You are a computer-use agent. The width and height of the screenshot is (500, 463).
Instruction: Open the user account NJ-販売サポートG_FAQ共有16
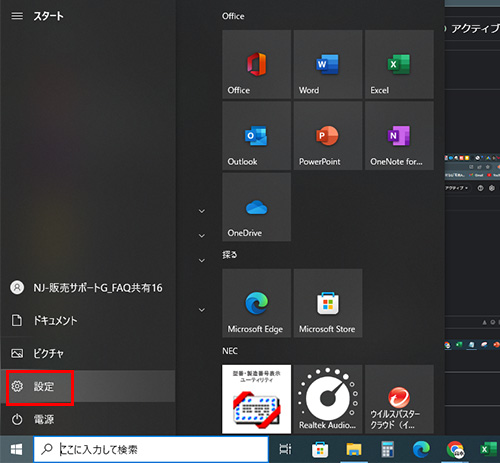(x=88, y=287)
